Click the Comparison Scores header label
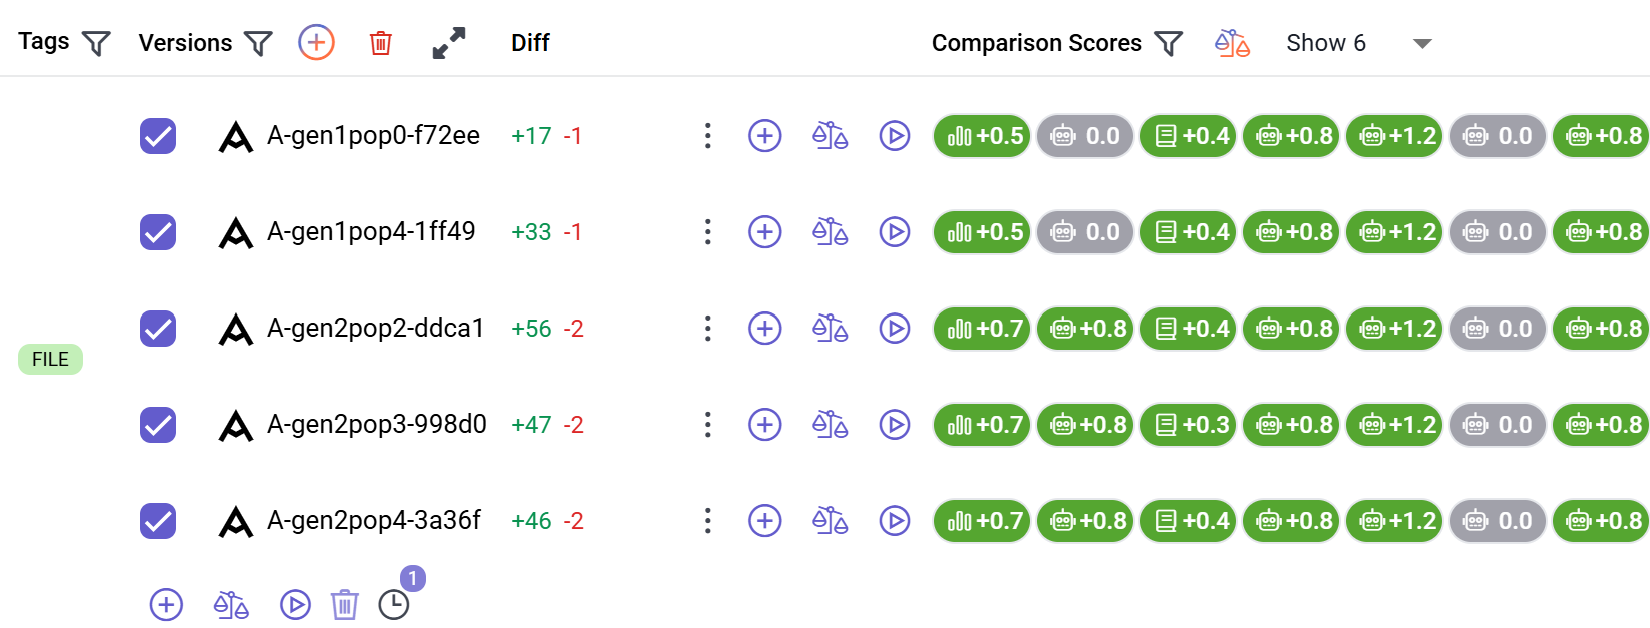 pyautogui.click(x=1036, y=42)
